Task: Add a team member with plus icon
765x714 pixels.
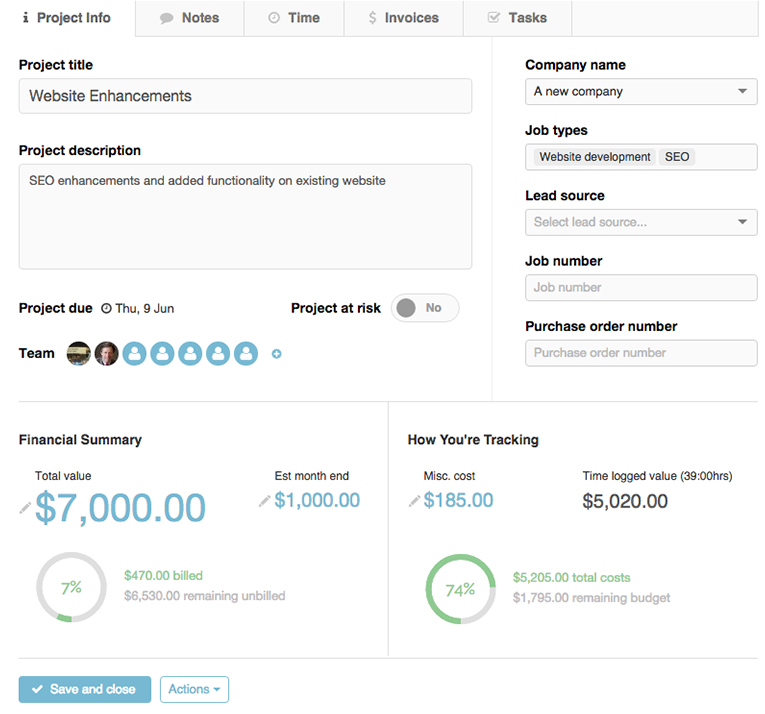Action: (x=277, y=354)
